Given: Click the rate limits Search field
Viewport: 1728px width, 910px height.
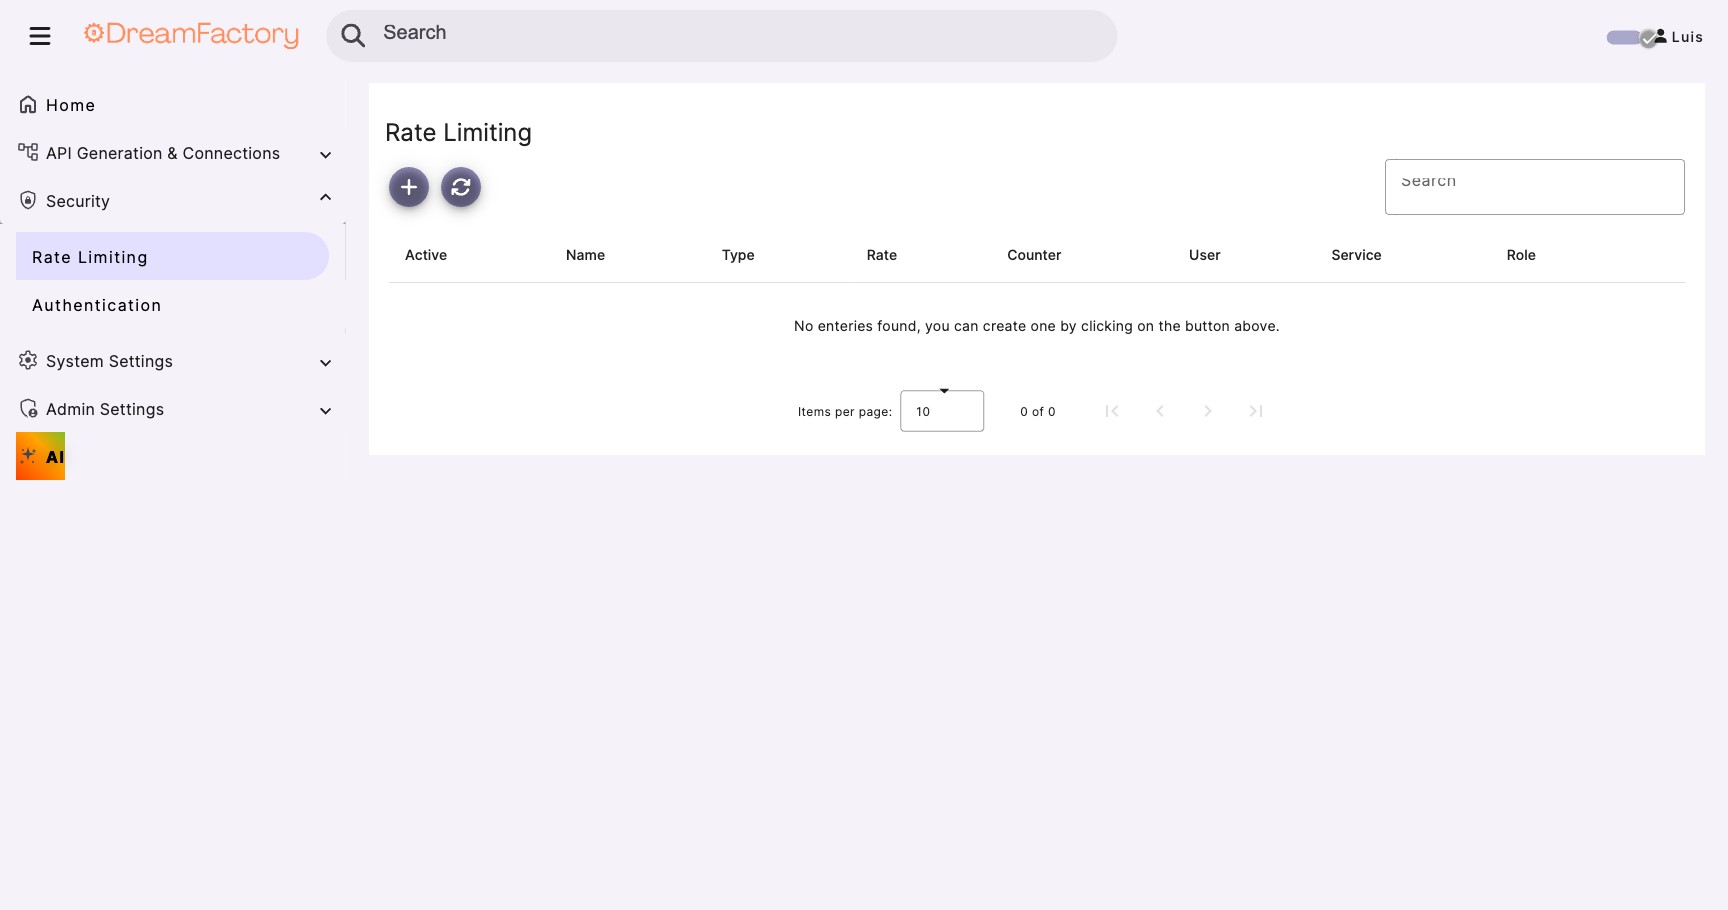Looking at the screenshot, I should 1533,186.
